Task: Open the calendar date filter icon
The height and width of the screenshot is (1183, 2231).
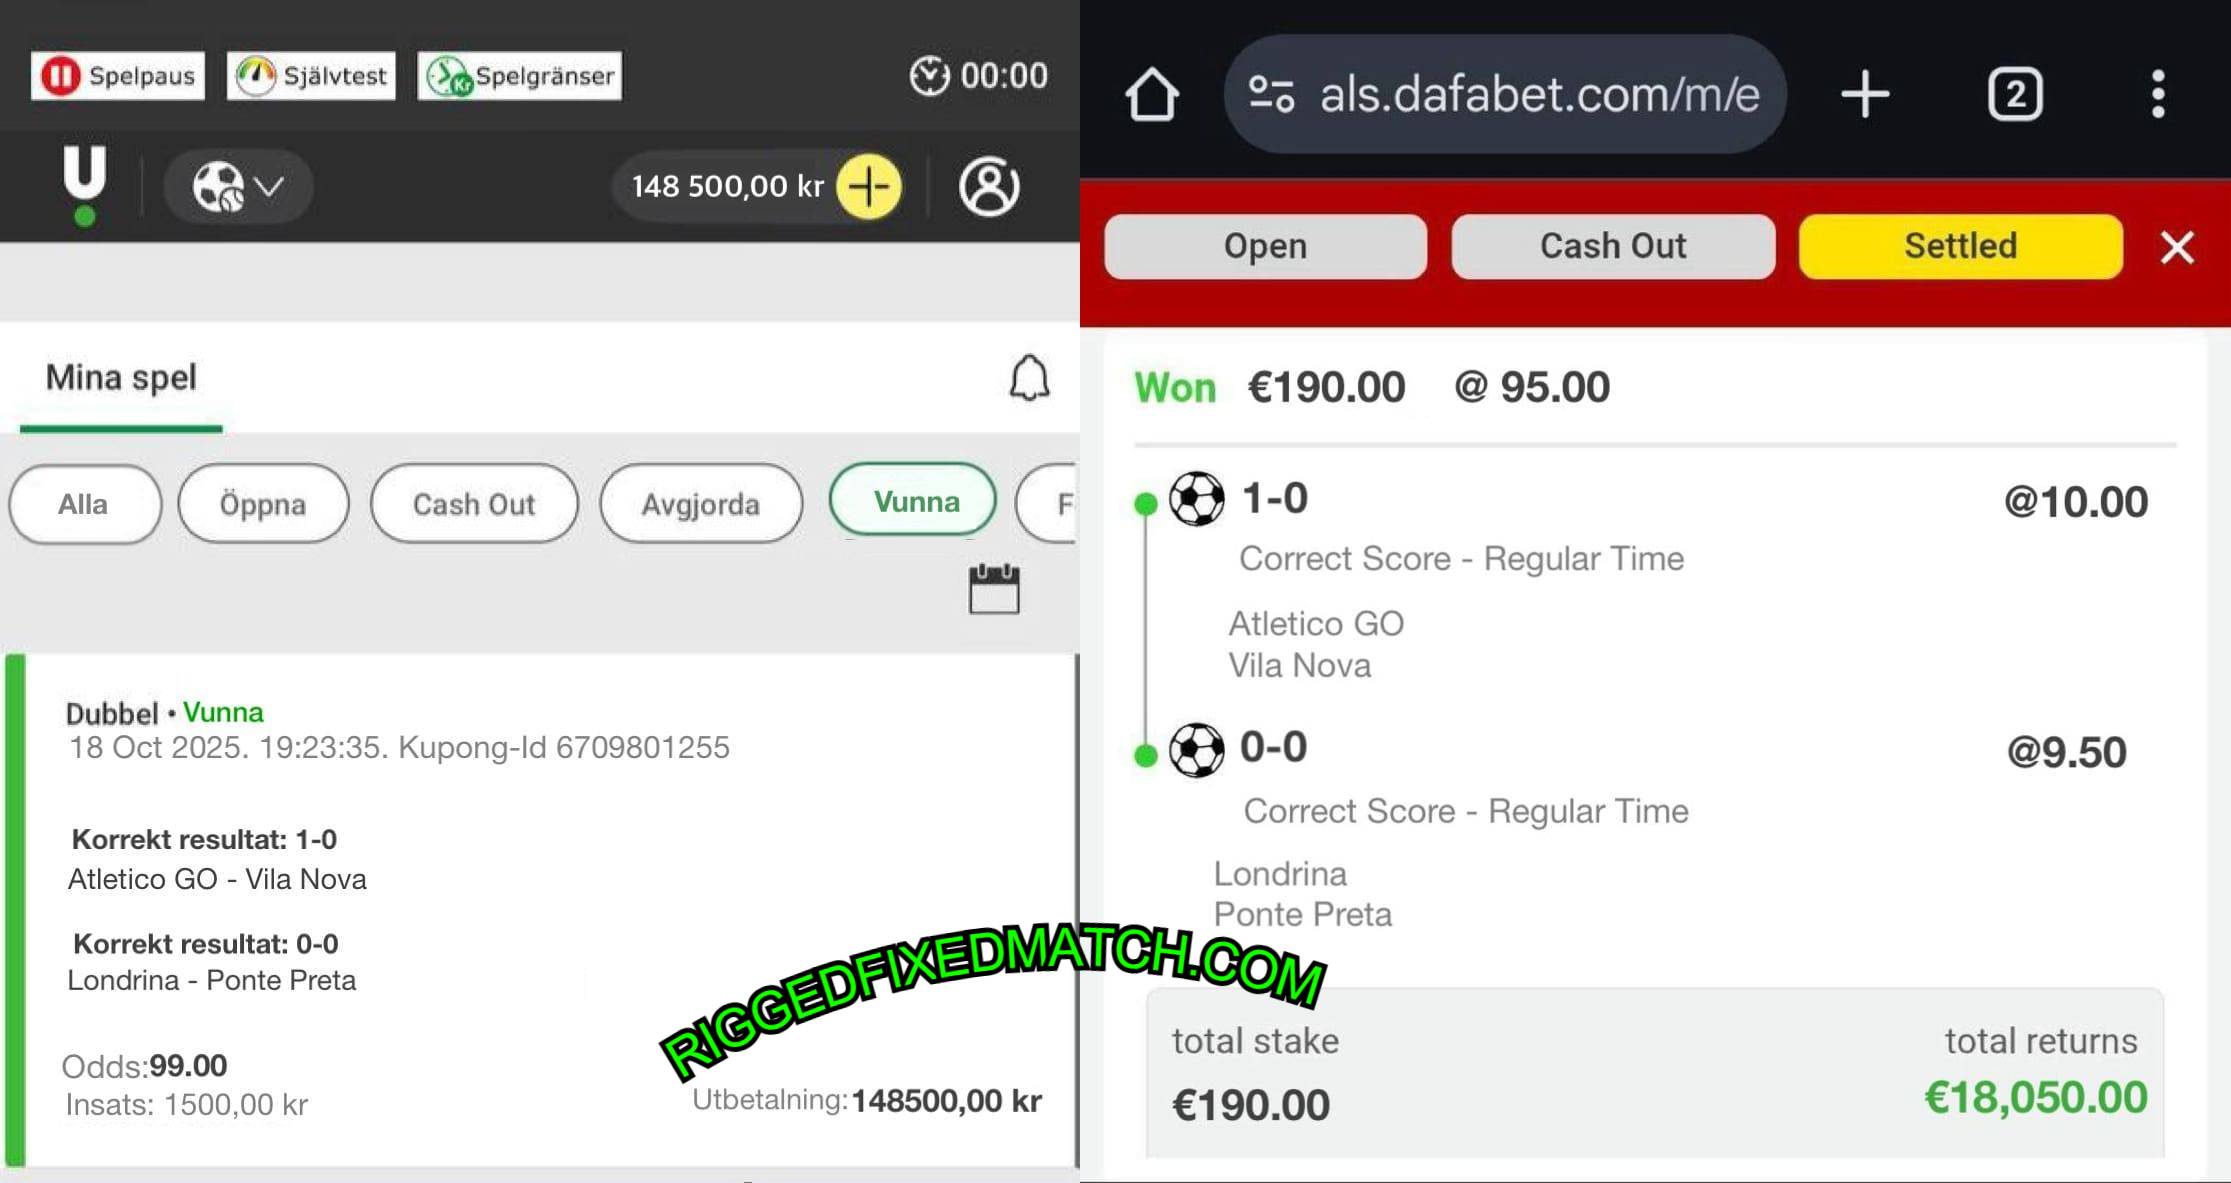Action: tap(994, 589)
